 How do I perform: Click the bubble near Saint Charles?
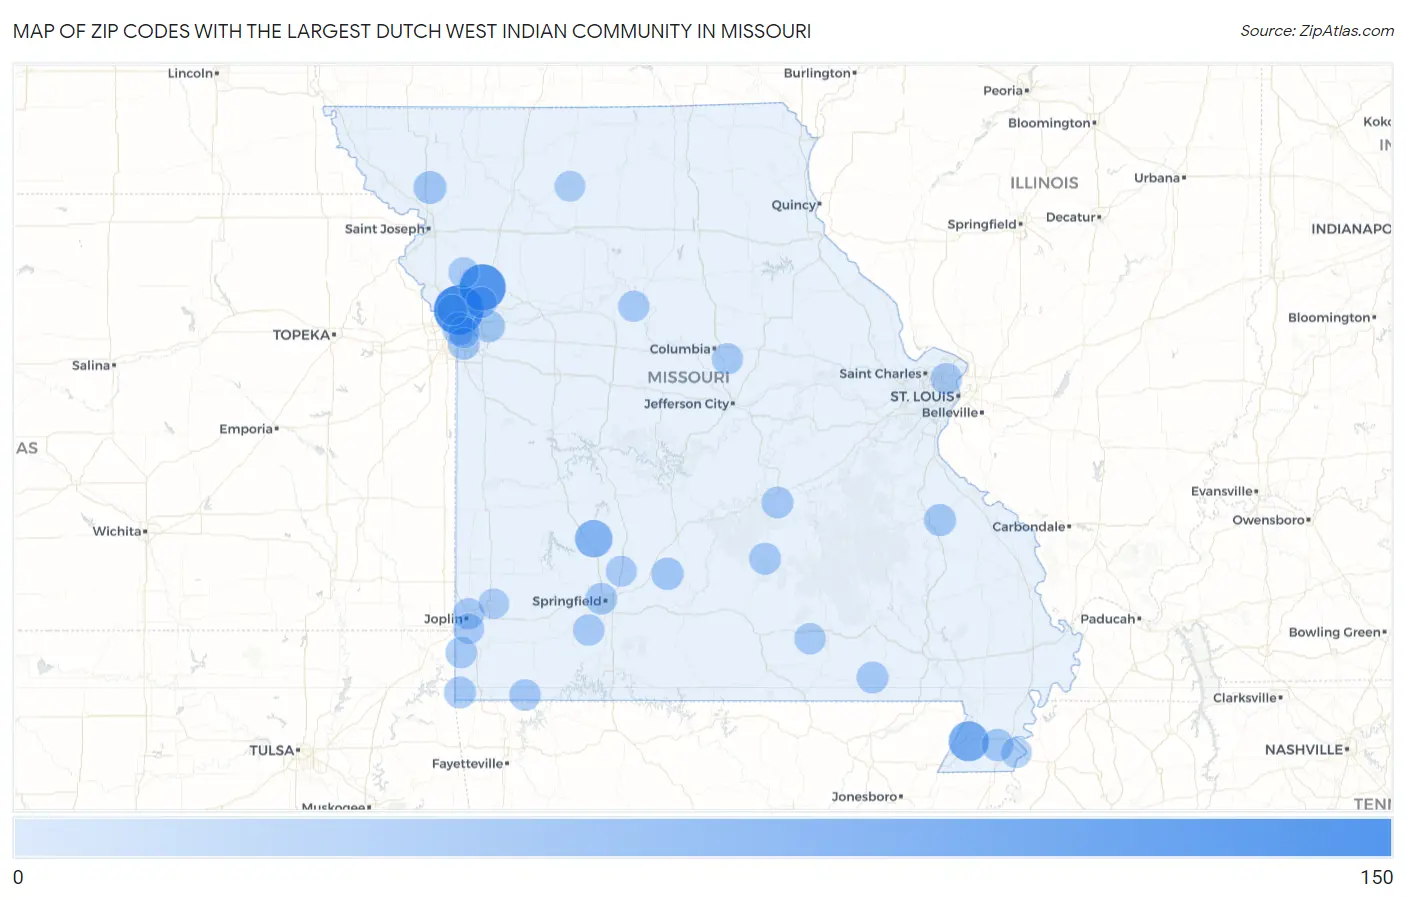tap(946, 379)
